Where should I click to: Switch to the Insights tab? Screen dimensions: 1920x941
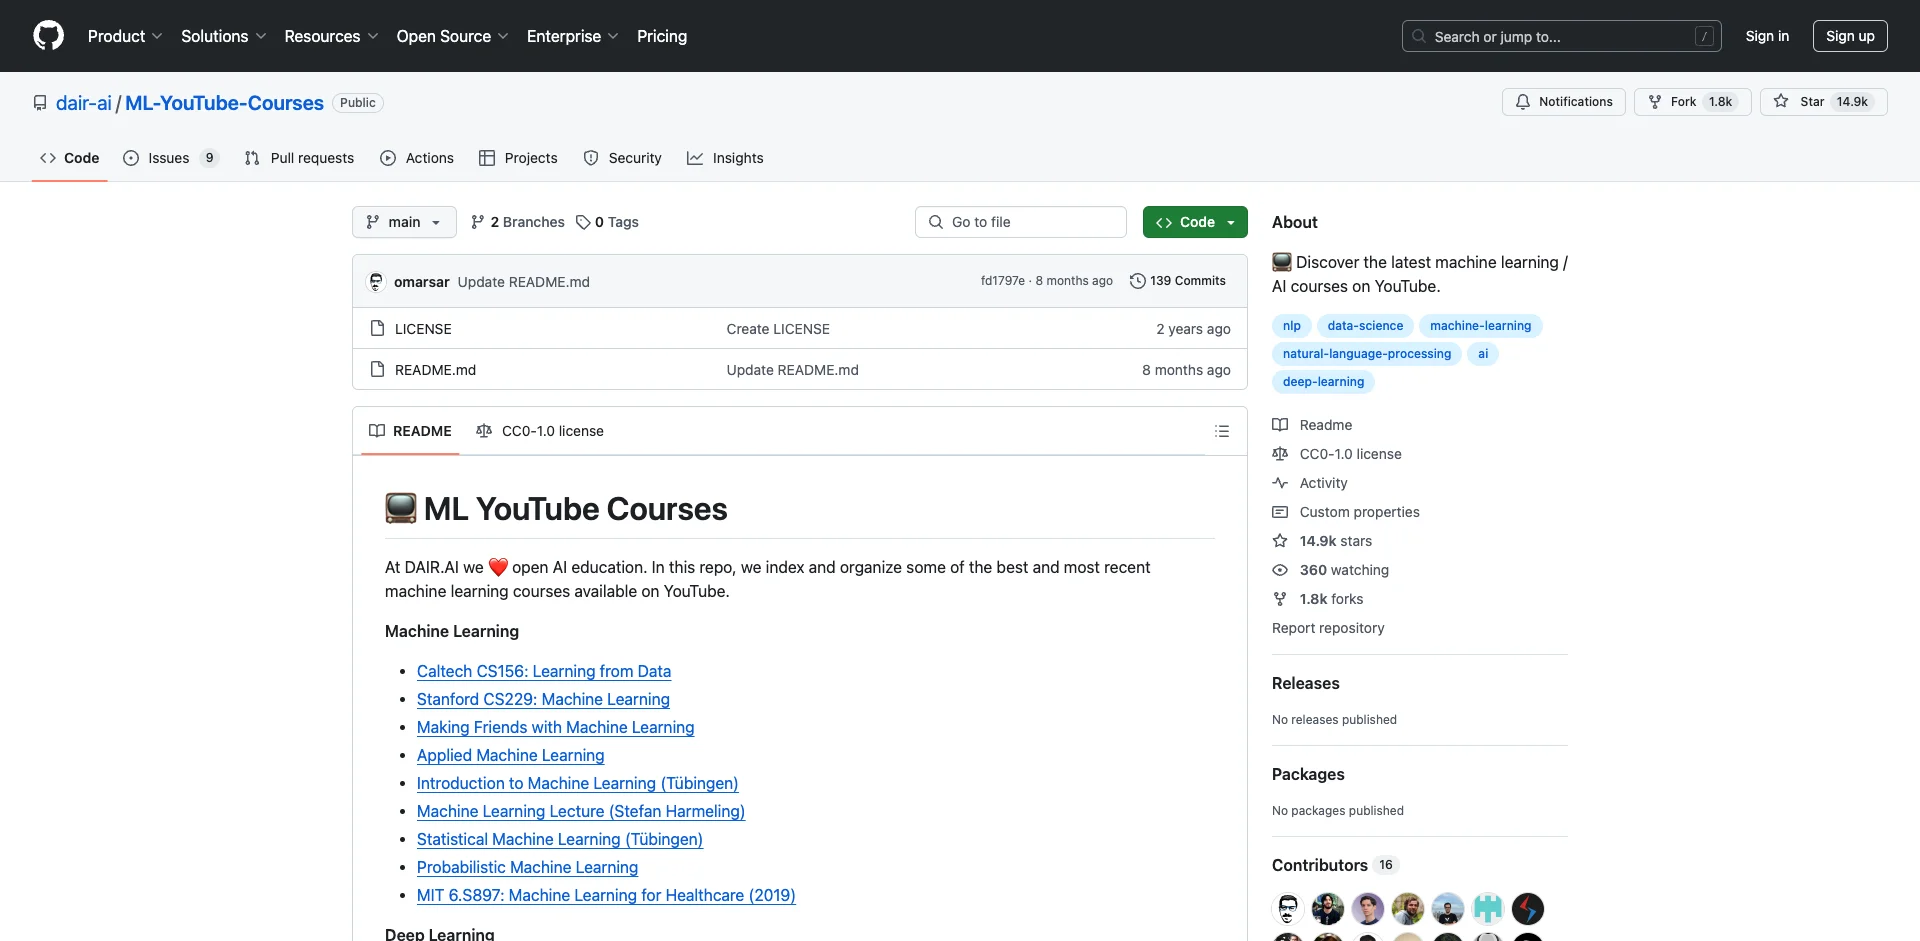coord(725,158)
